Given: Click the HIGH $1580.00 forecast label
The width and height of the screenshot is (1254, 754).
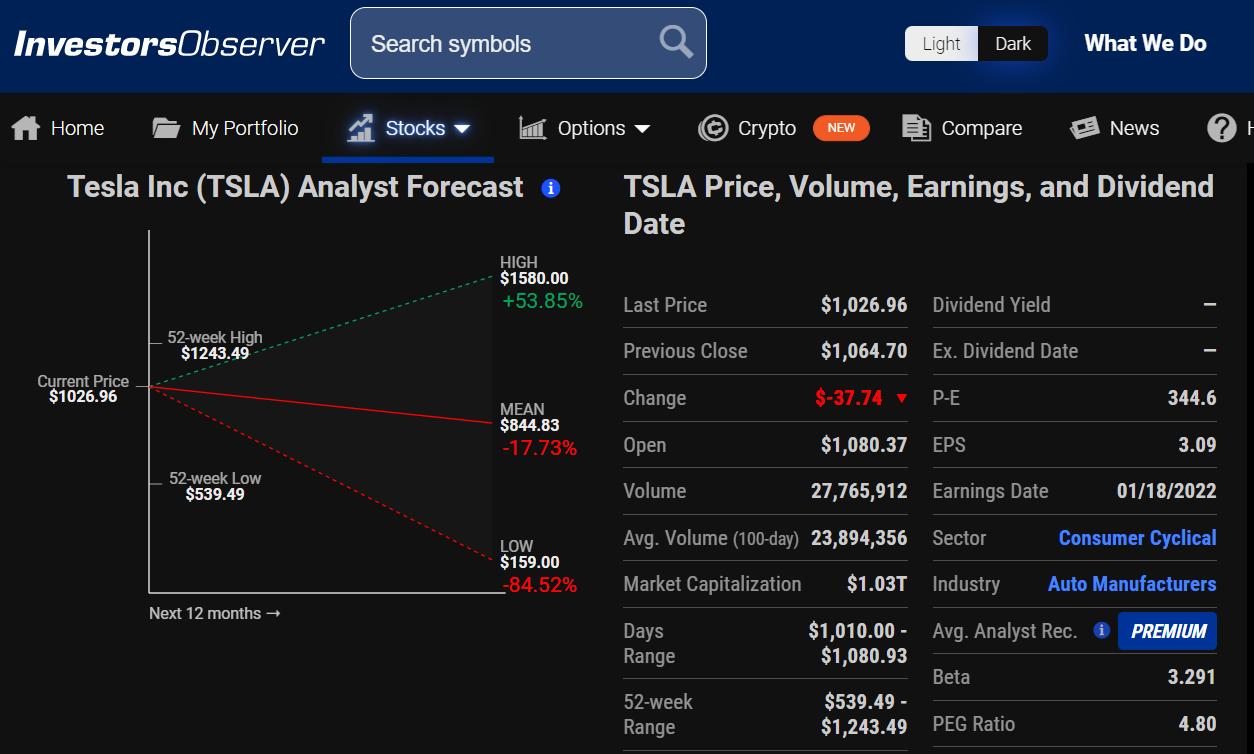Looking at the screenshot, I should coord(534,271).
